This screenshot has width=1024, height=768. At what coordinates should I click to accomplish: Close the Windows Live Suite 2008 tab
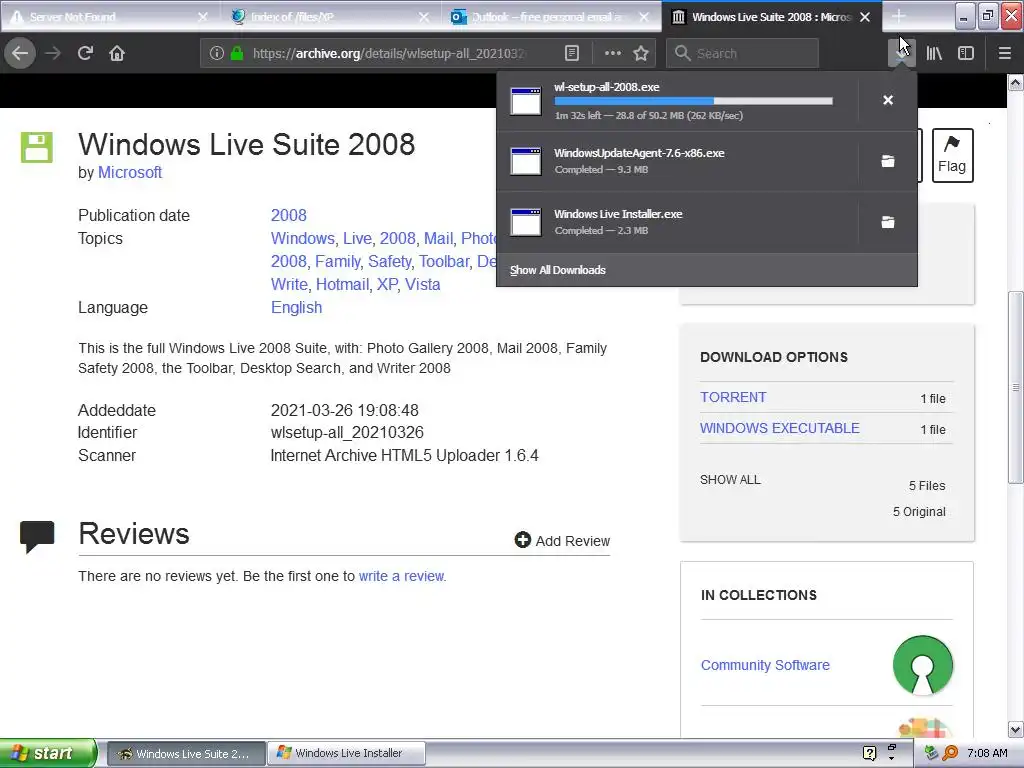(x=865, y=17)
